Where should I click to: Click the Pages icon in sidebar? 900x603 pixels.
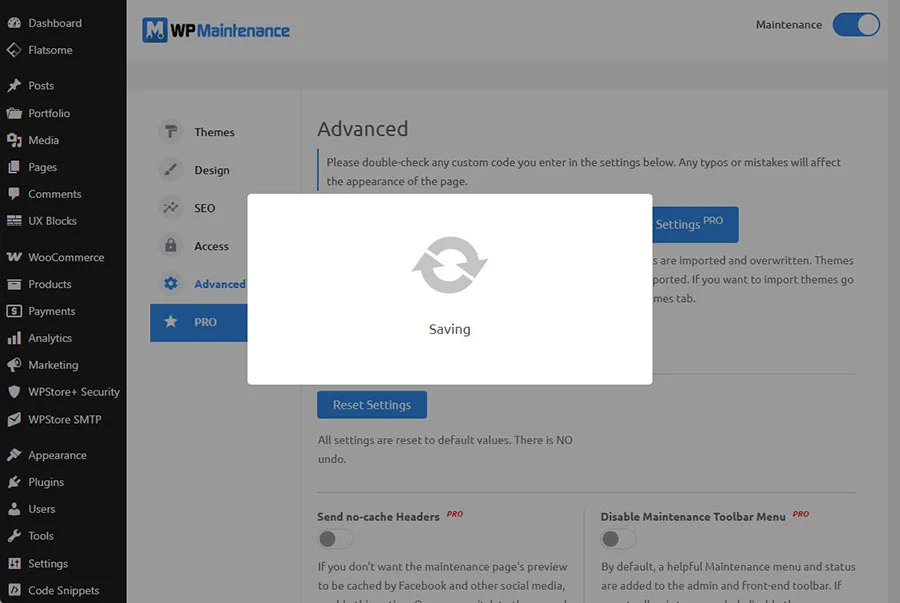(14, 167)
